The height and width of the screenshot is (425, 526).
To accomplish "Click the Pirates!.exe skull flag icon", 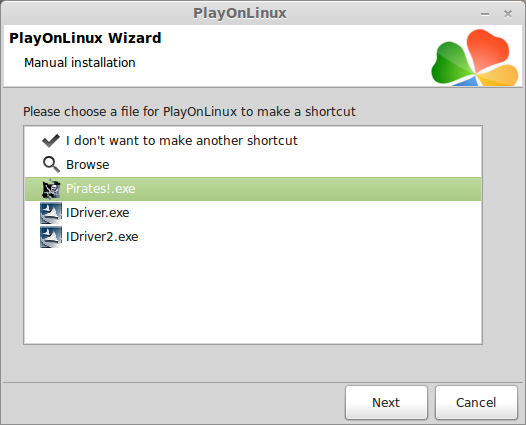I will tap(51, 189).
